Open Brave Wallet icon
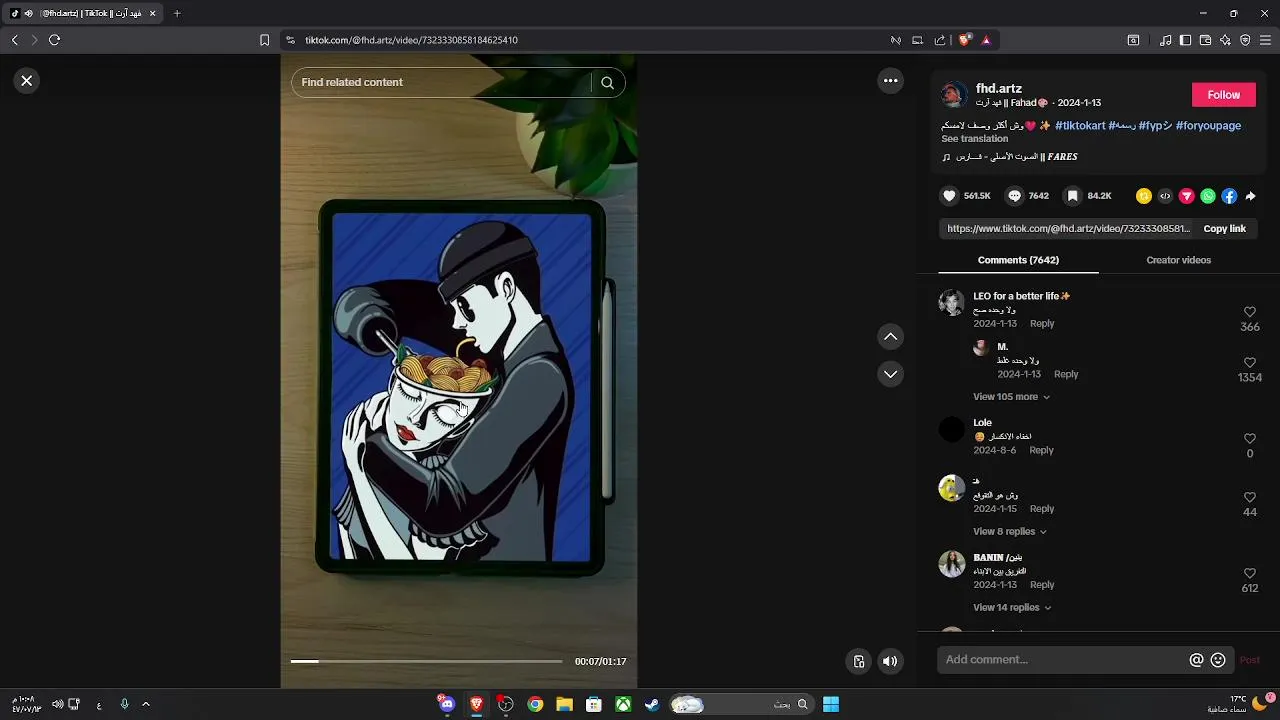This screenshot has height=720, width=1280. 1205,40
